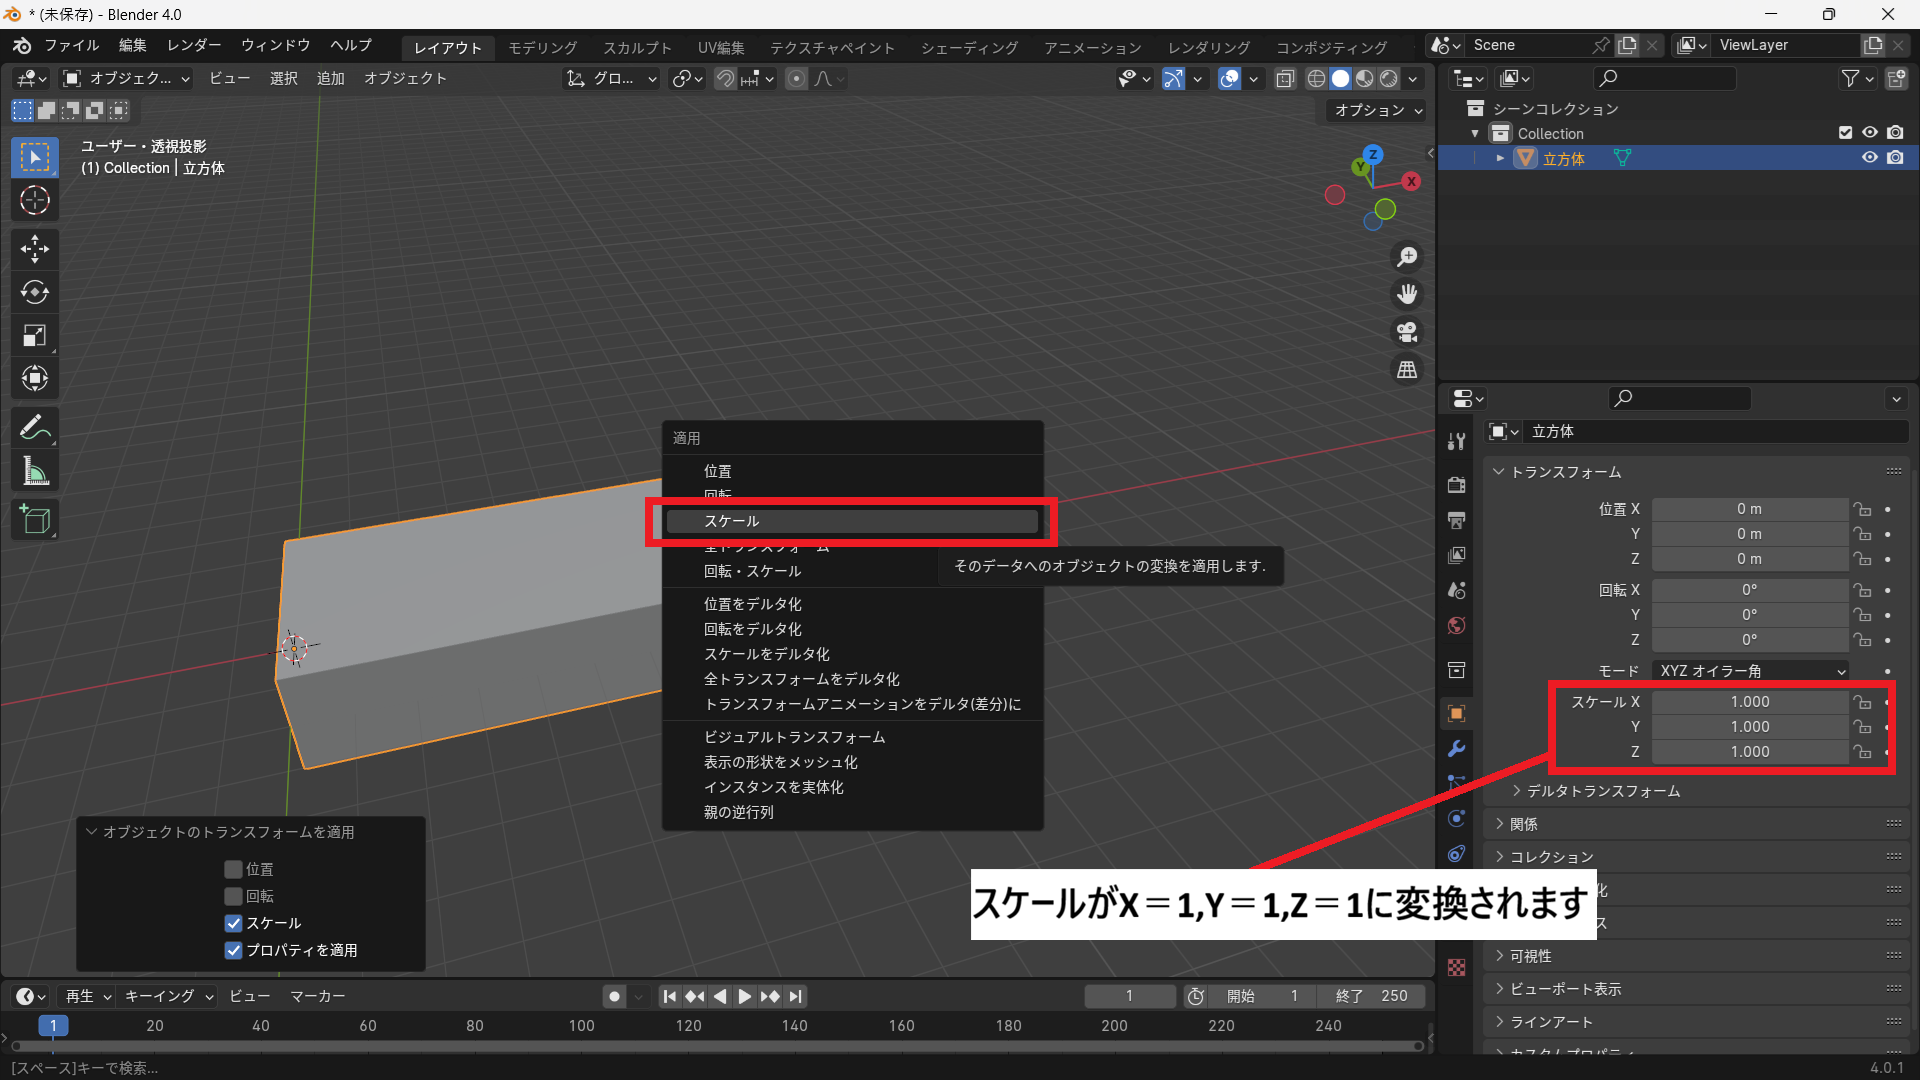
Task: Expand the 可視性 section
Action: 1530,956
